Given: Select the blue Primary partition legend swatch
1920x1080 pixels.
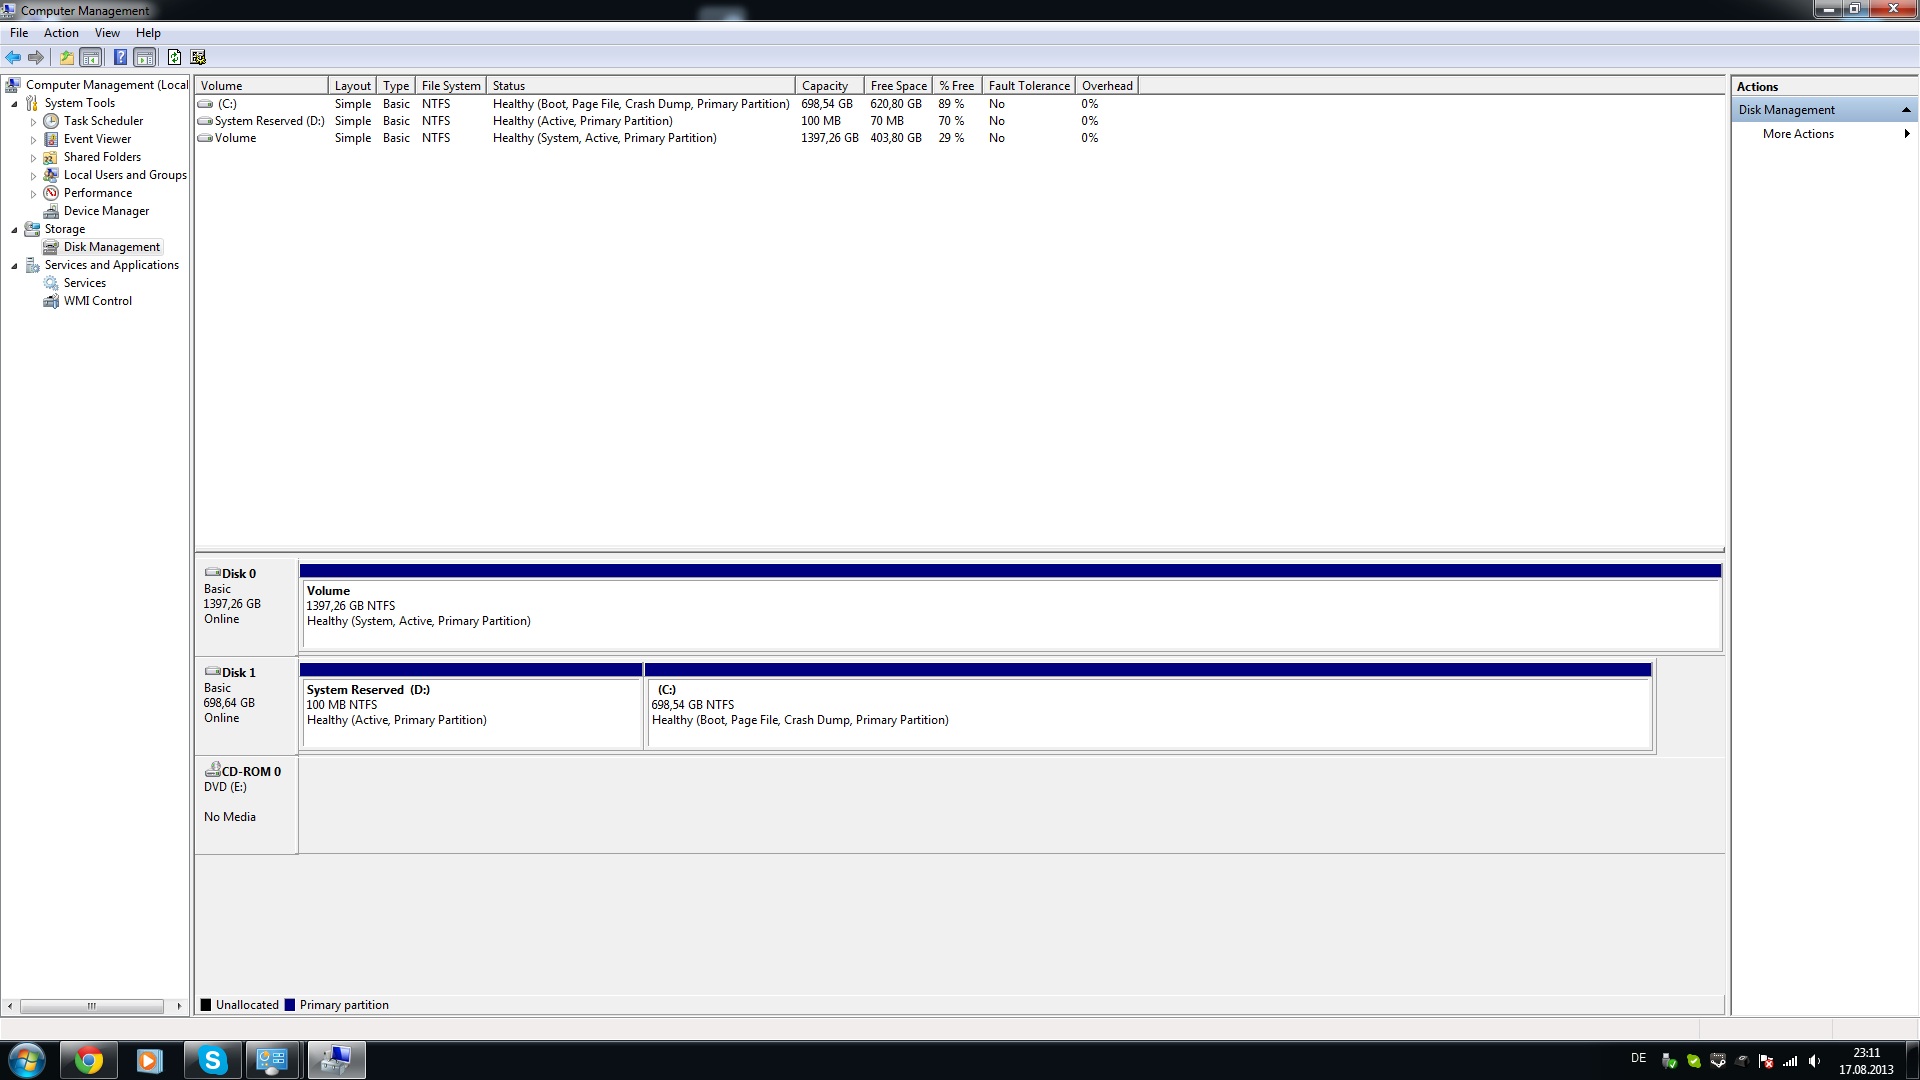Looking at the screenshot, I should point(290,1005).
